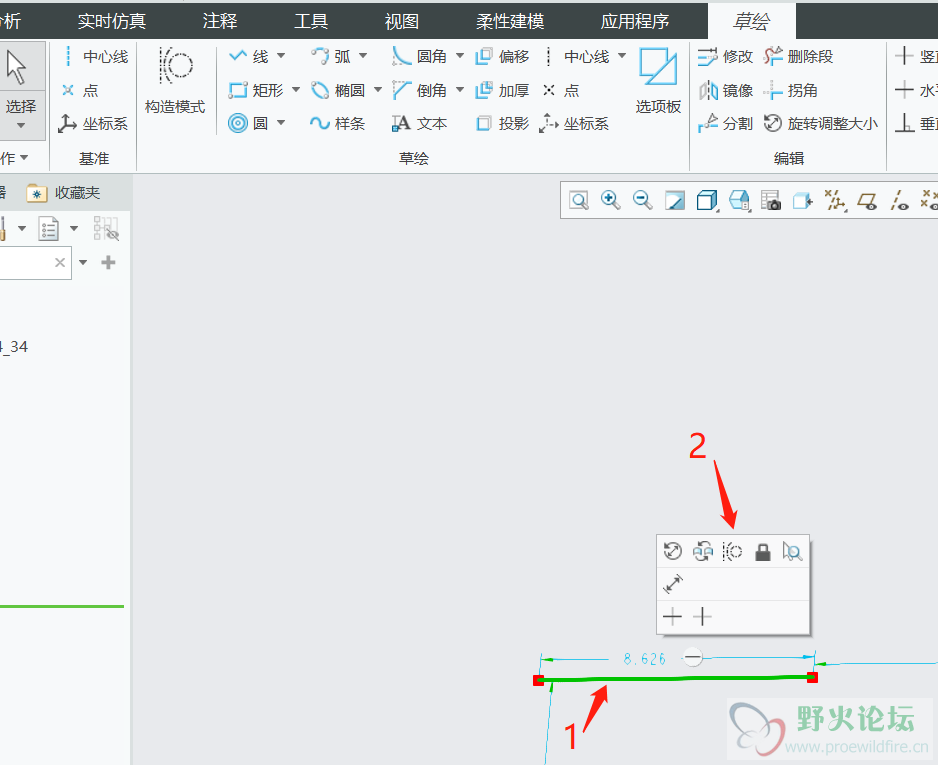Clear the tree search field with X
The width and height of the screenshot is (938, 765).
60,262
